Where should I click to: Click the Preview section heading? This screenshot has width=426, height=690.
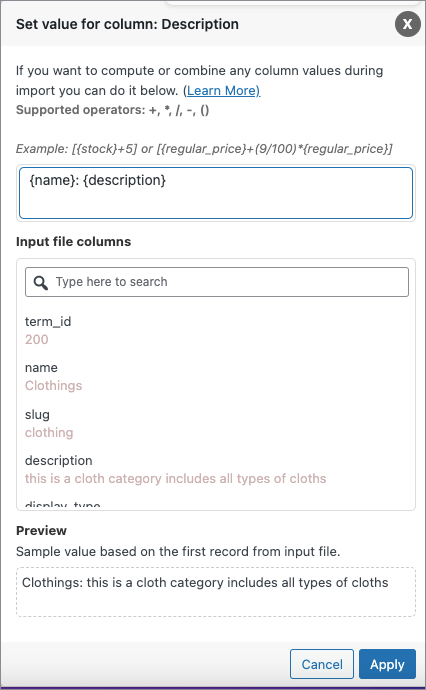[x=41, y=531]
